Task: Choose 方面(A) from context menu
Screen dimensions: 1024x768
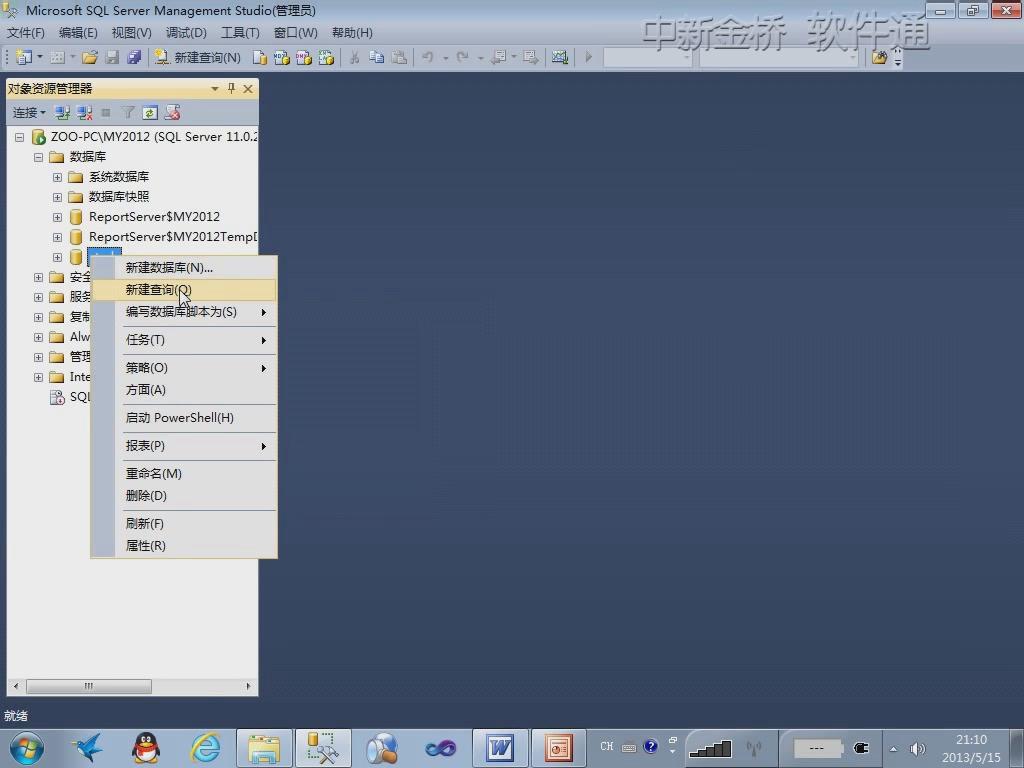Action: 184,390
